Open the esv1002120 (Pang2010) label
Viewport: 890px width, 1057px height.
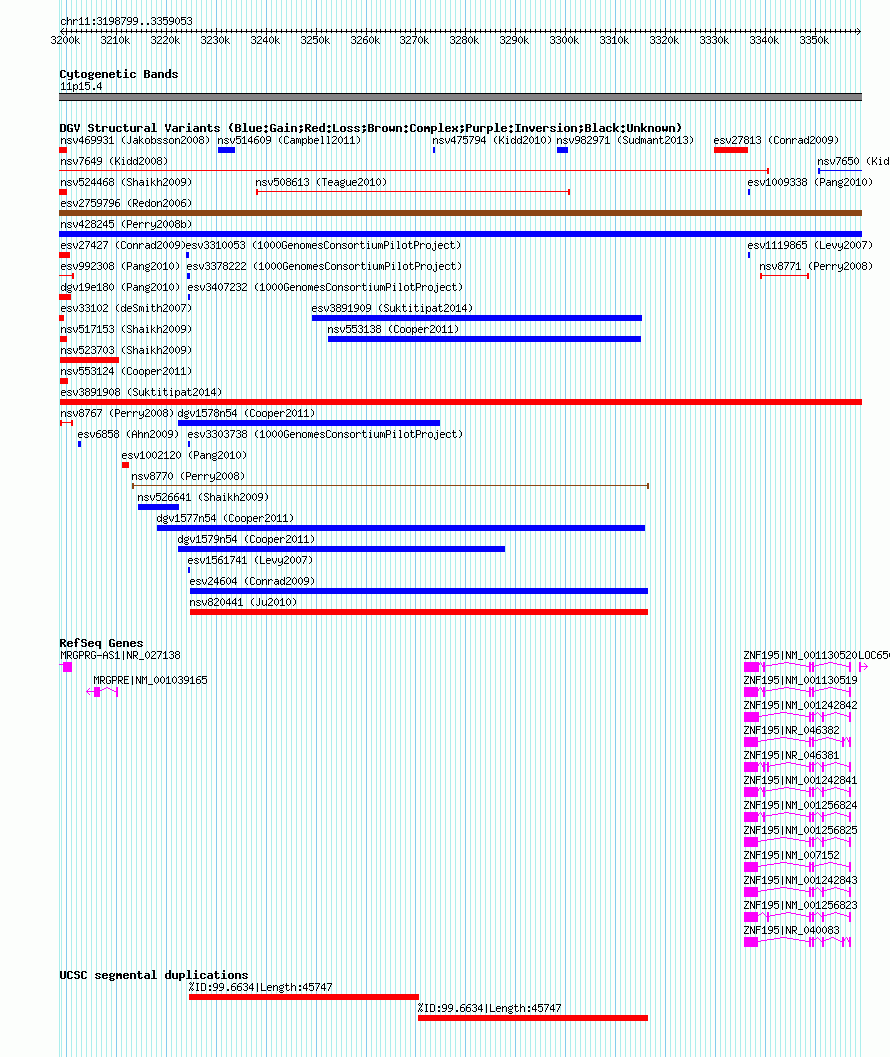pyautogui.click(x=184, y=455)
